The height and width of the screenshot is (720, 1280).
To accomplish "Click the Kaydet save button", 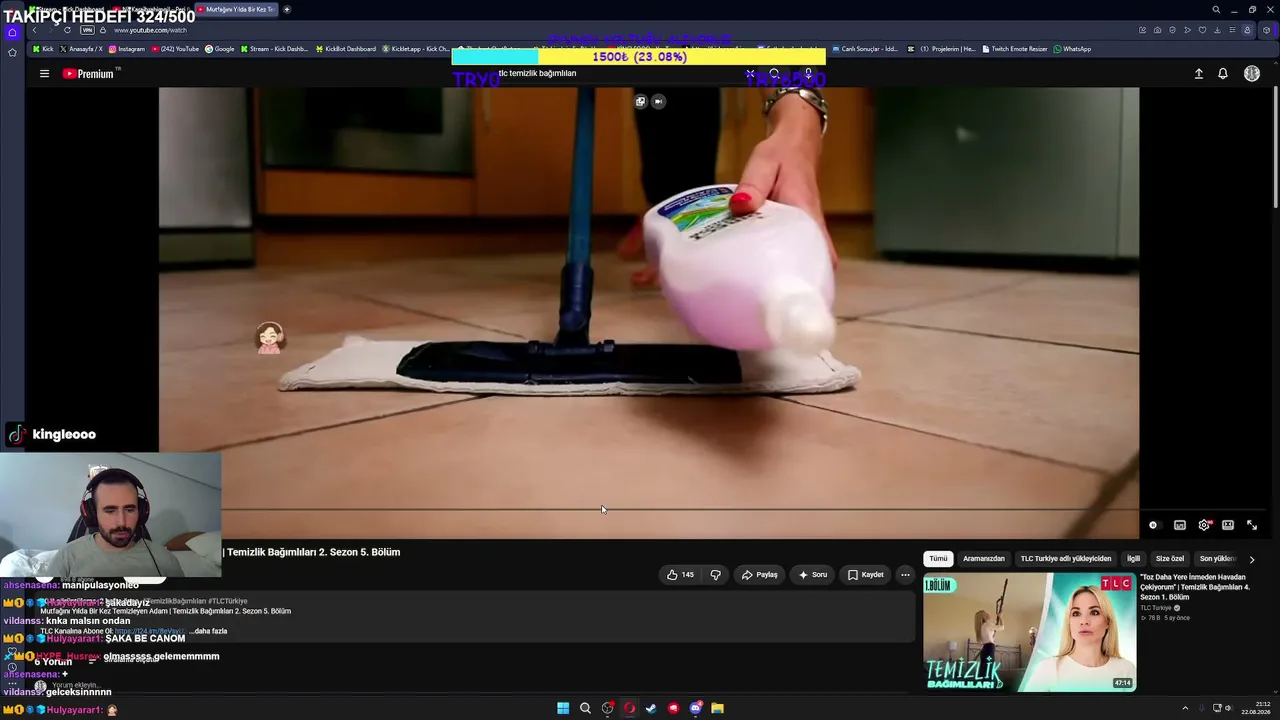I will tap(866, 575).
